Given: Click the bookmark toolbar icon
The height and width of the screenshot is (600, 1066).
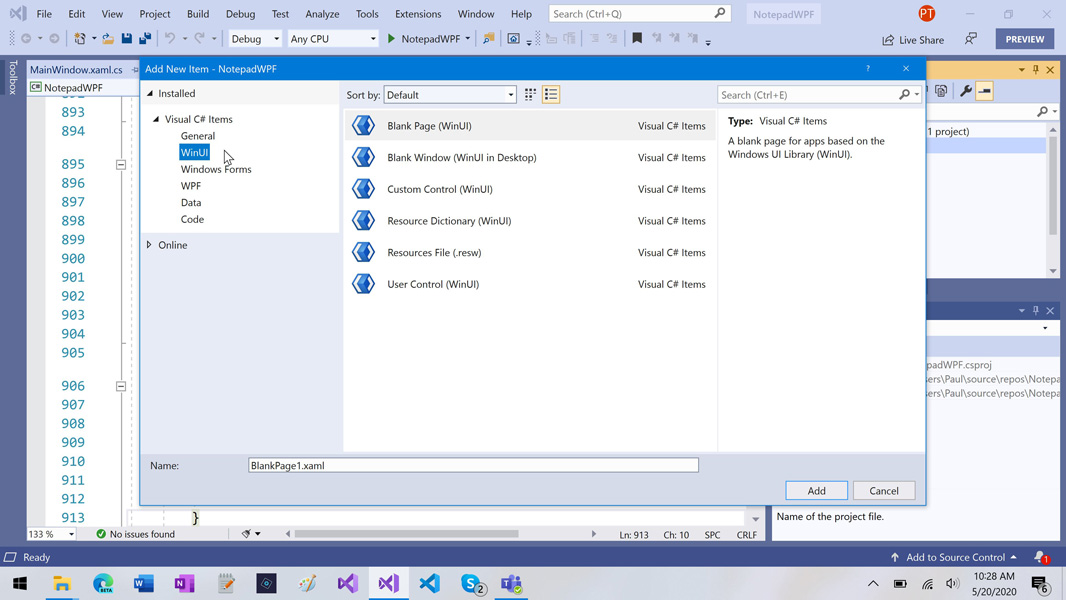Looking at the screenshot, I should point(636,39).
